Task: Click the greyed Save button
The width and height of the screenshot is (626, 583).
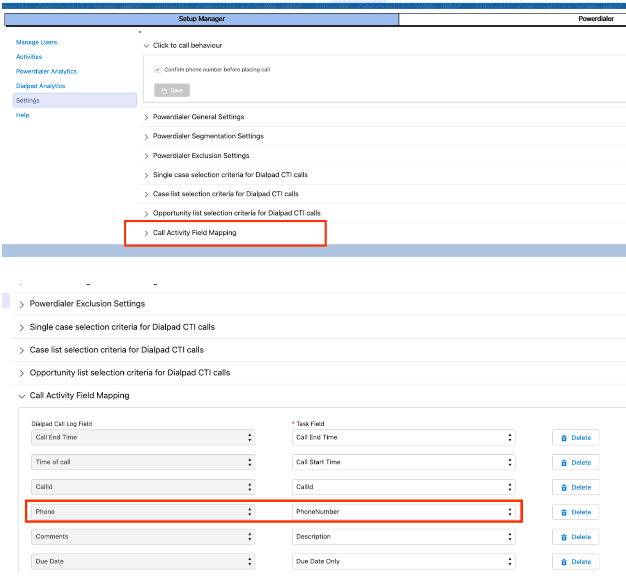Action: [x=172, y=90]
